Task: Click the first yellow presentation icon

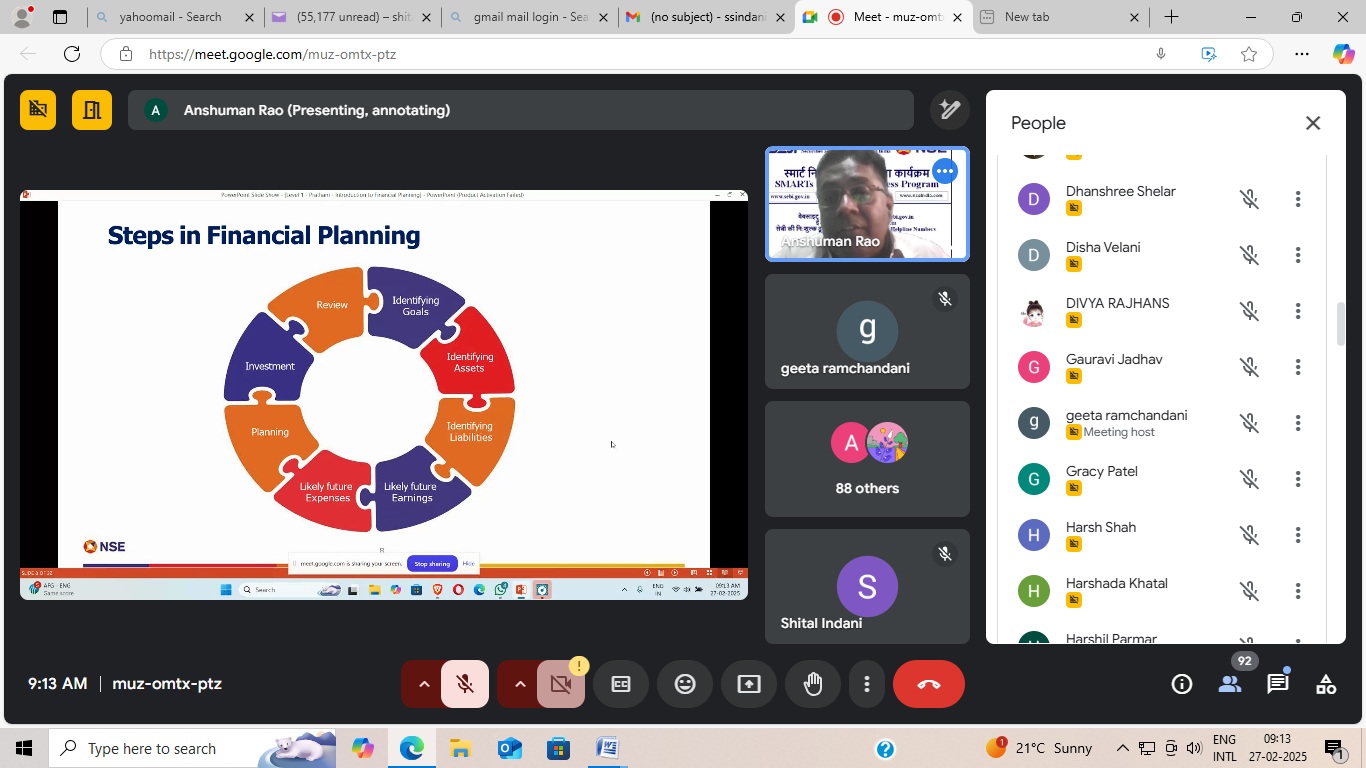Action: coord(38,110)
